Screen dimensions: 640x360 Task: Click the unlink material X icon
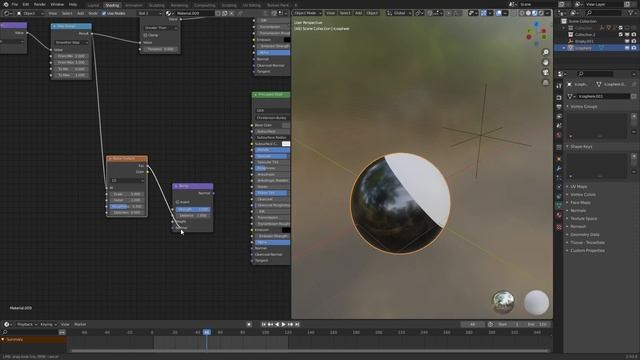click(231, 13)
